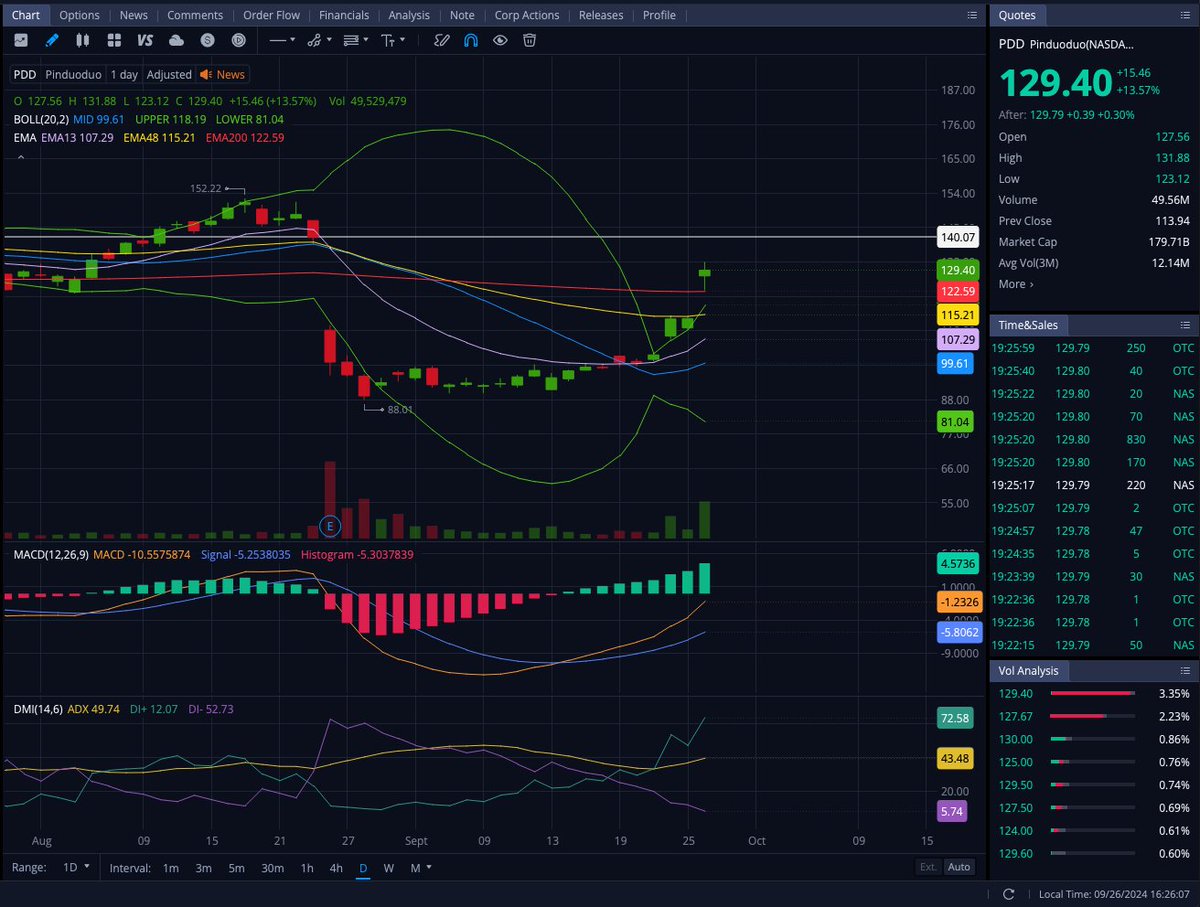Select the 1m interval
The image size is (1200, 907).
(x=171, y=868)
